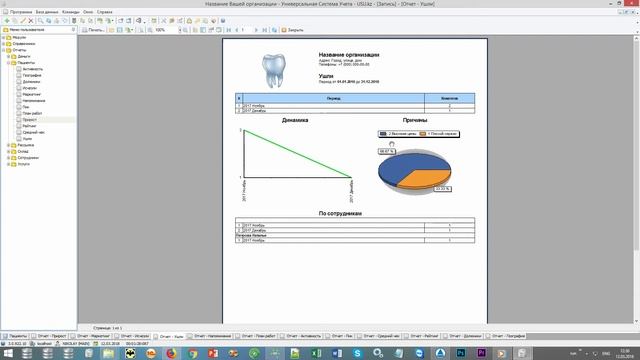Collapse the Отчеты folder

point(4,50)
